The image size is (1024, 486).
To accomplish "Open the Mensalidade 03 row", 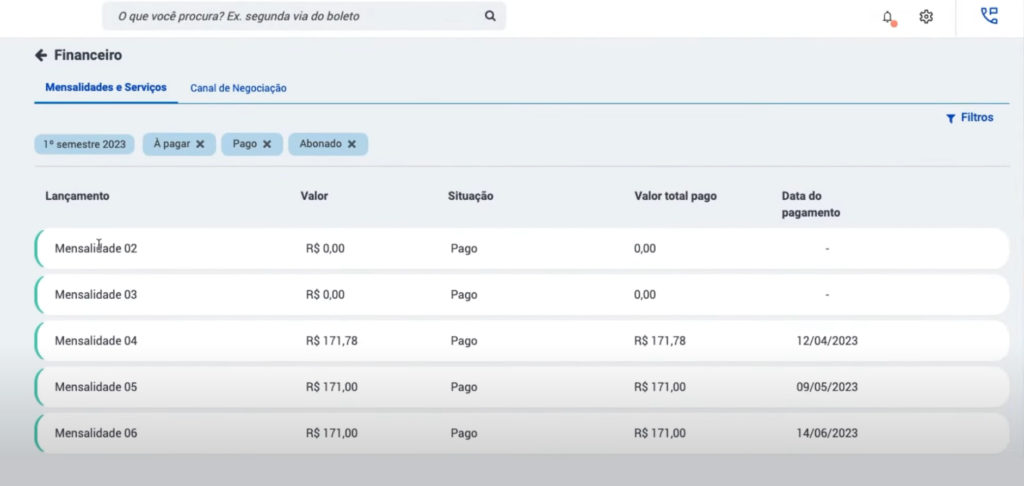I will (96, 295).
